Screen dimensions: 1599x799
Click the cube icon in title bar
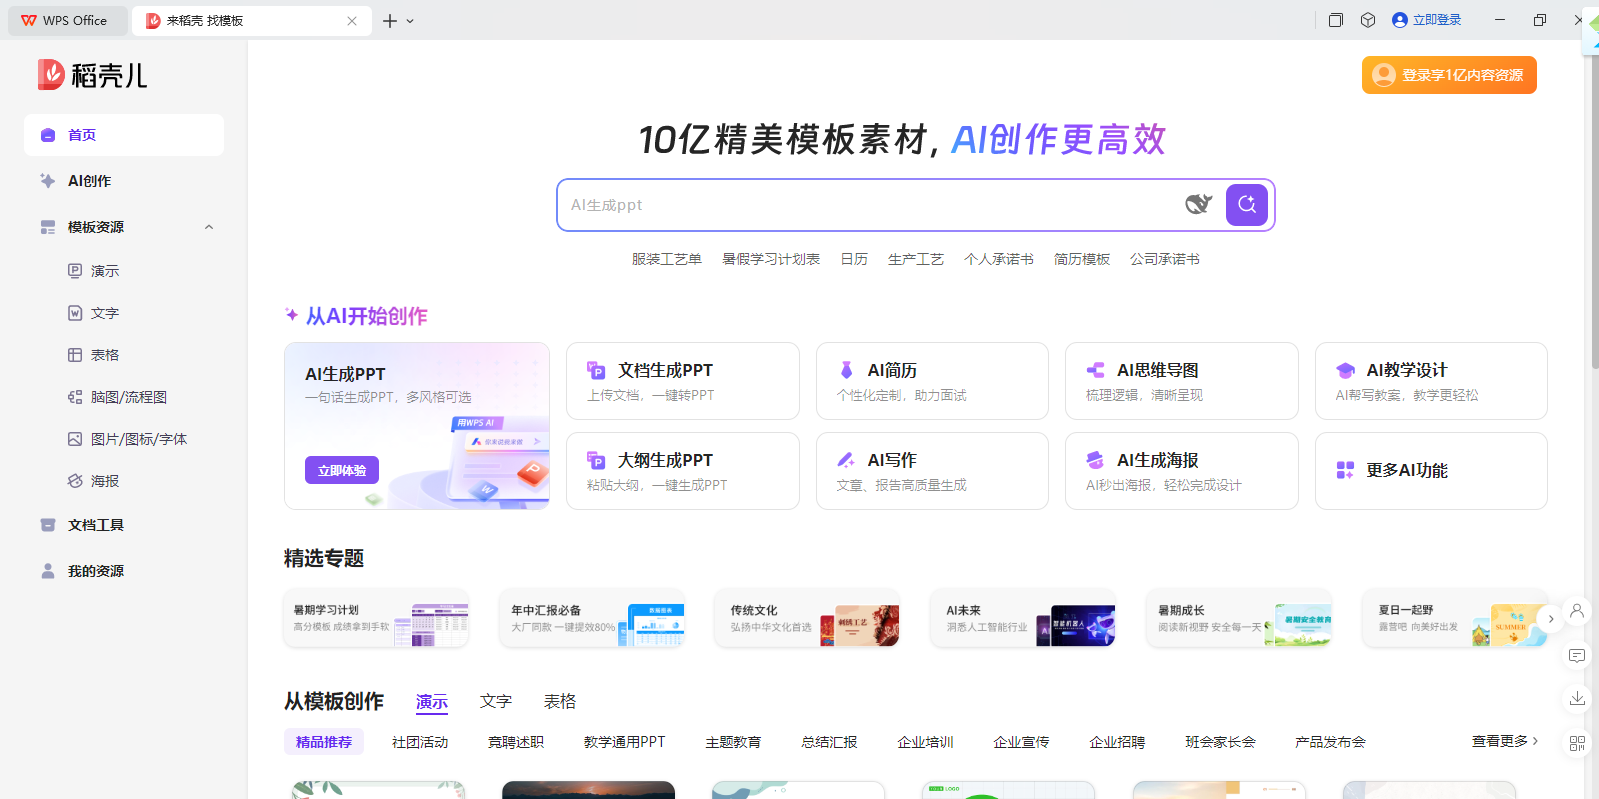click(1368, 20)
